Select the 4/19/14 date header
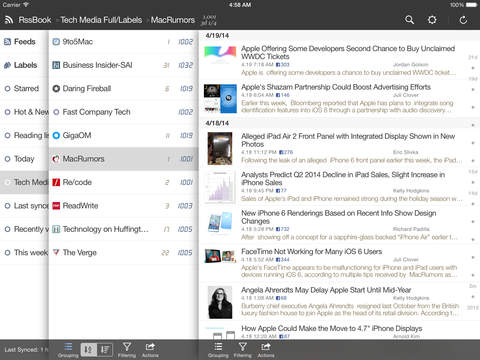Image resolution: width=480 pixels, height=360 pixels. pos(217,36)
